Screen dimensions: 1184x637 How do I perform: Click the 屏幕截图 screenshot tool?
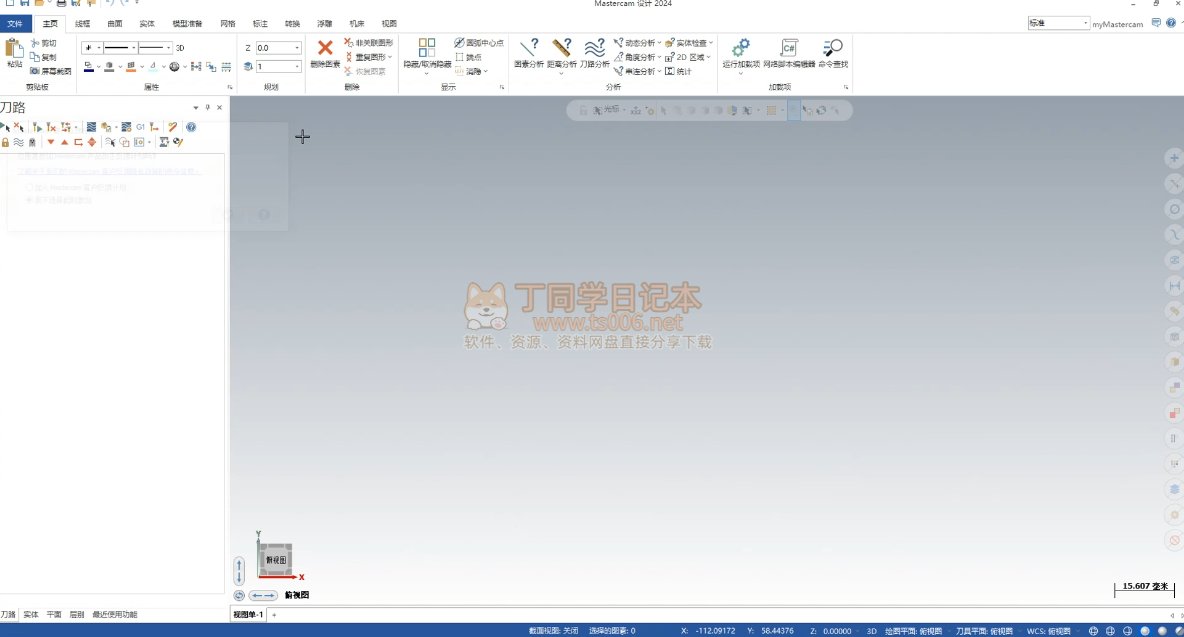[x=51, y=71]
